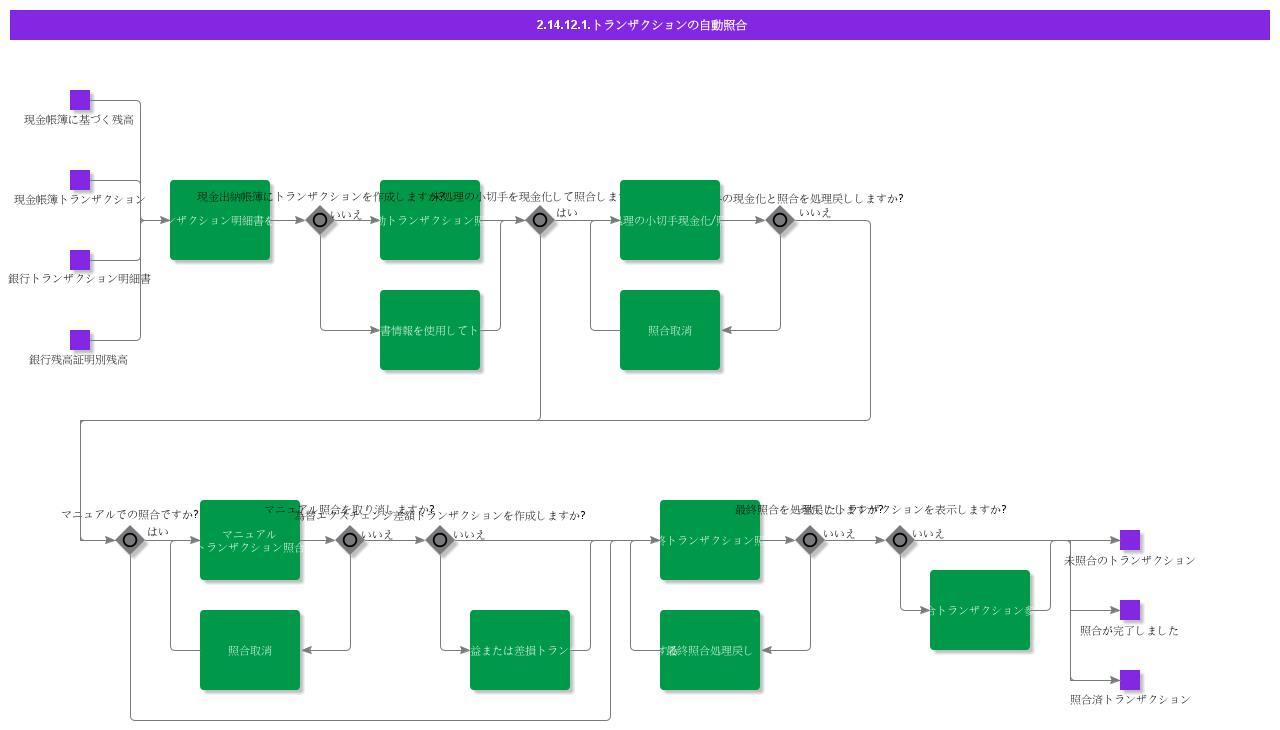
Task: Select the green 小切手現金化 process box
Action: click(x=670, y=220)
